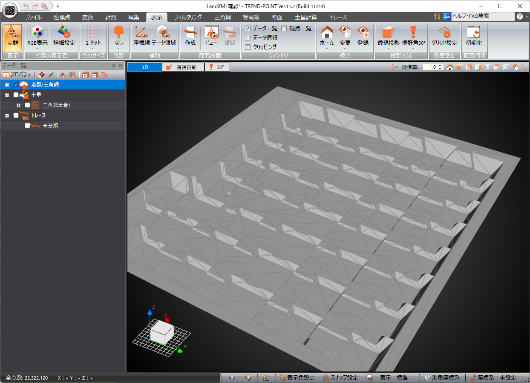Click the application round logo button
The height and width of the screenshot is (383, 530).
pyautogui.click(x=10, y=11)
